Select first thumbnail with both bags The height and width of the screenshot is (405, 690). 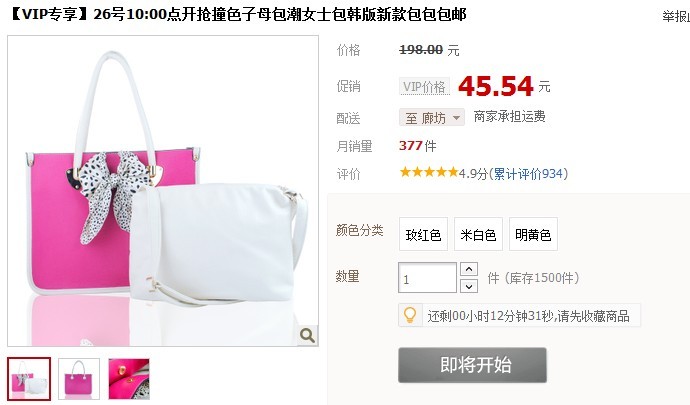(x=29, y=379)
